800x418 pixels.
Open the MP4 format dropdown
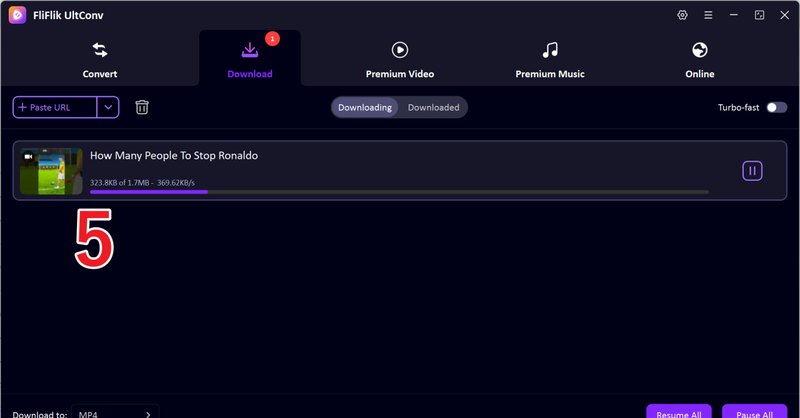tap(115, 411)
